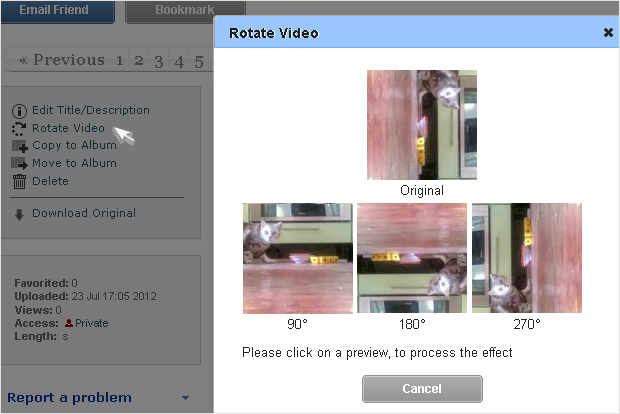Click the Download Original down-arrow icon

19,214
